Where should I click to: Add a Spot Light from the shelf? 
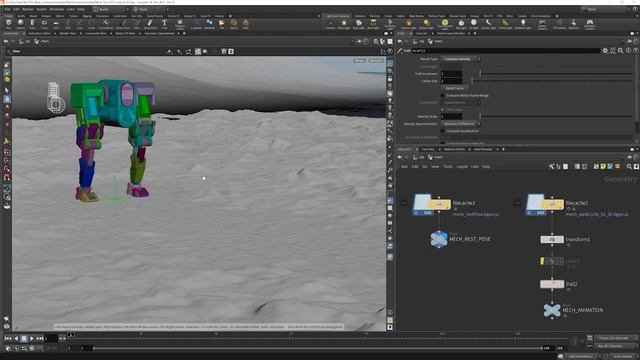[x=359, y=24]
